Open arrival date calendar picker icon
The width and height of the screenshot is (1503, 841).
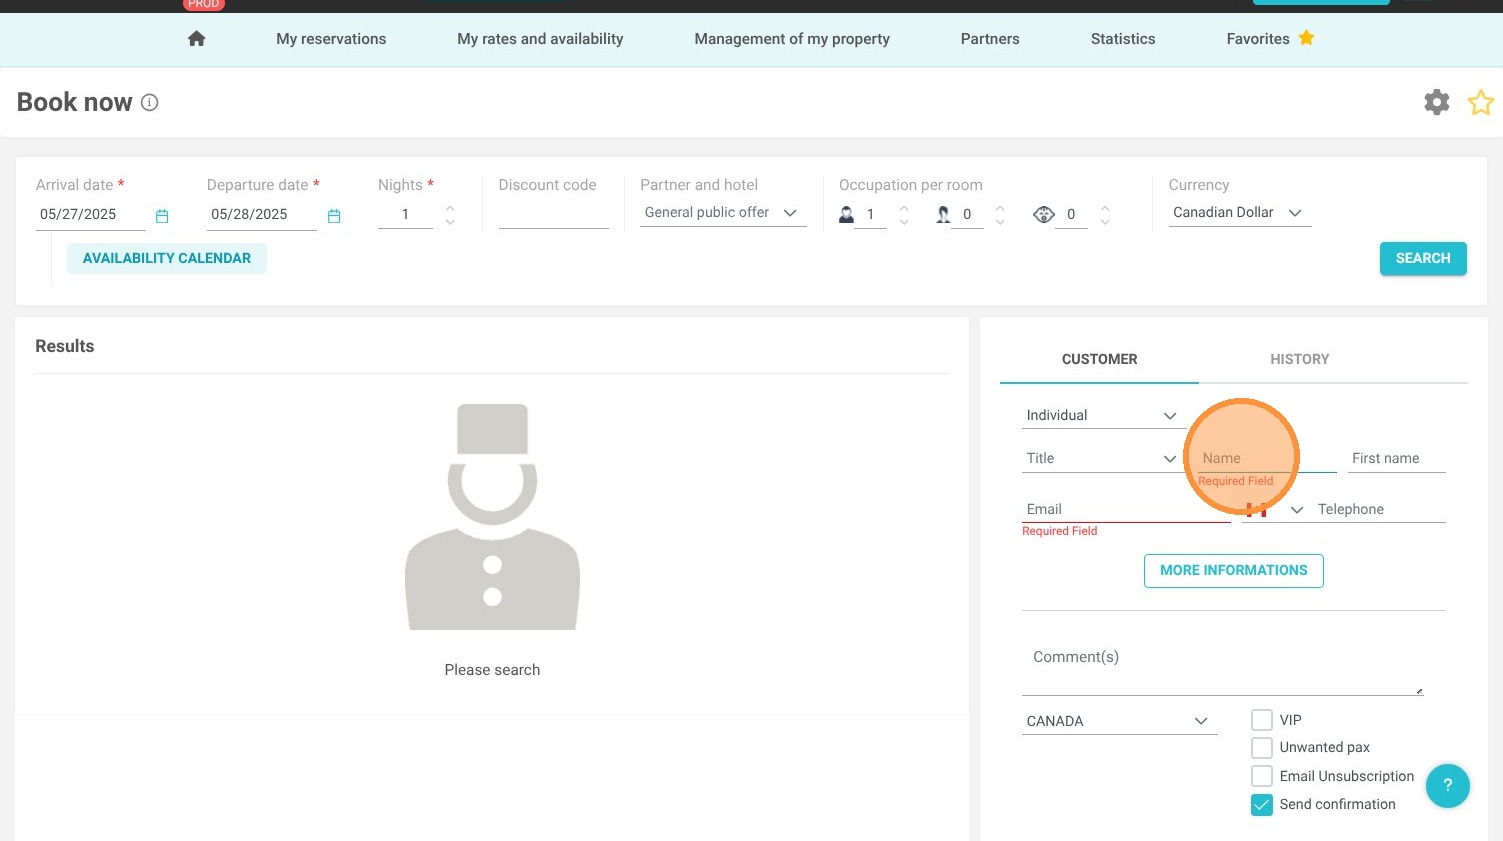click(162, 216)
